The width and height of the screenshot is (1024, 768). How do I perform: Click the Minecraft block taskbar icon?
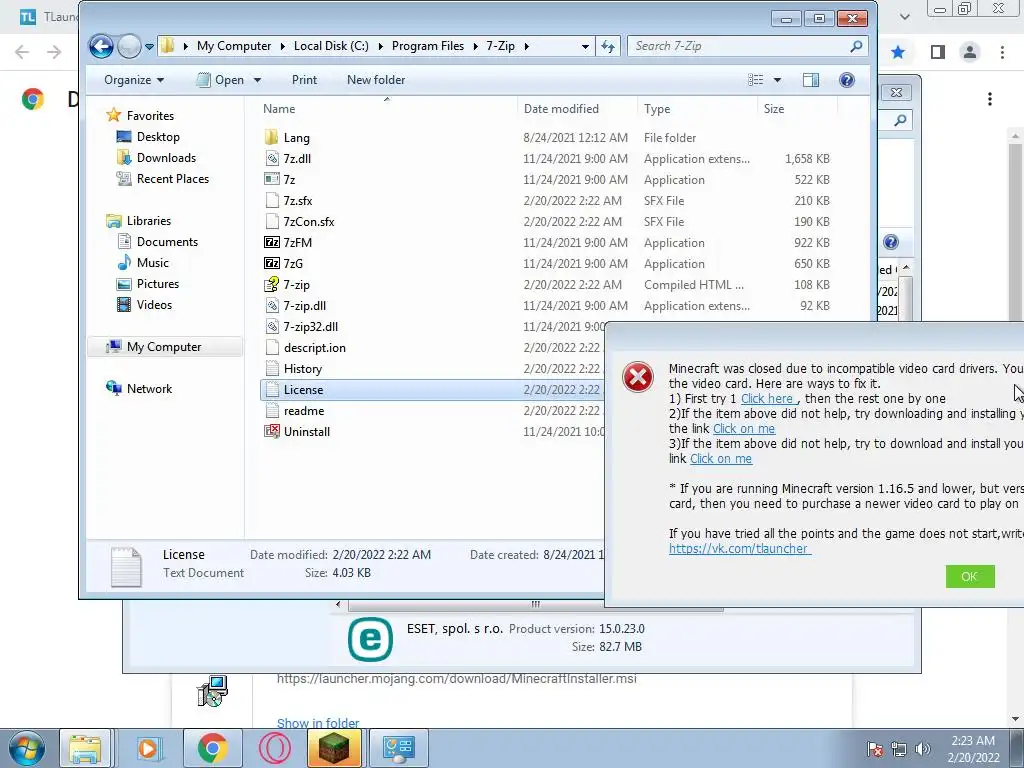pyautogui.click(x=334, y=748)
